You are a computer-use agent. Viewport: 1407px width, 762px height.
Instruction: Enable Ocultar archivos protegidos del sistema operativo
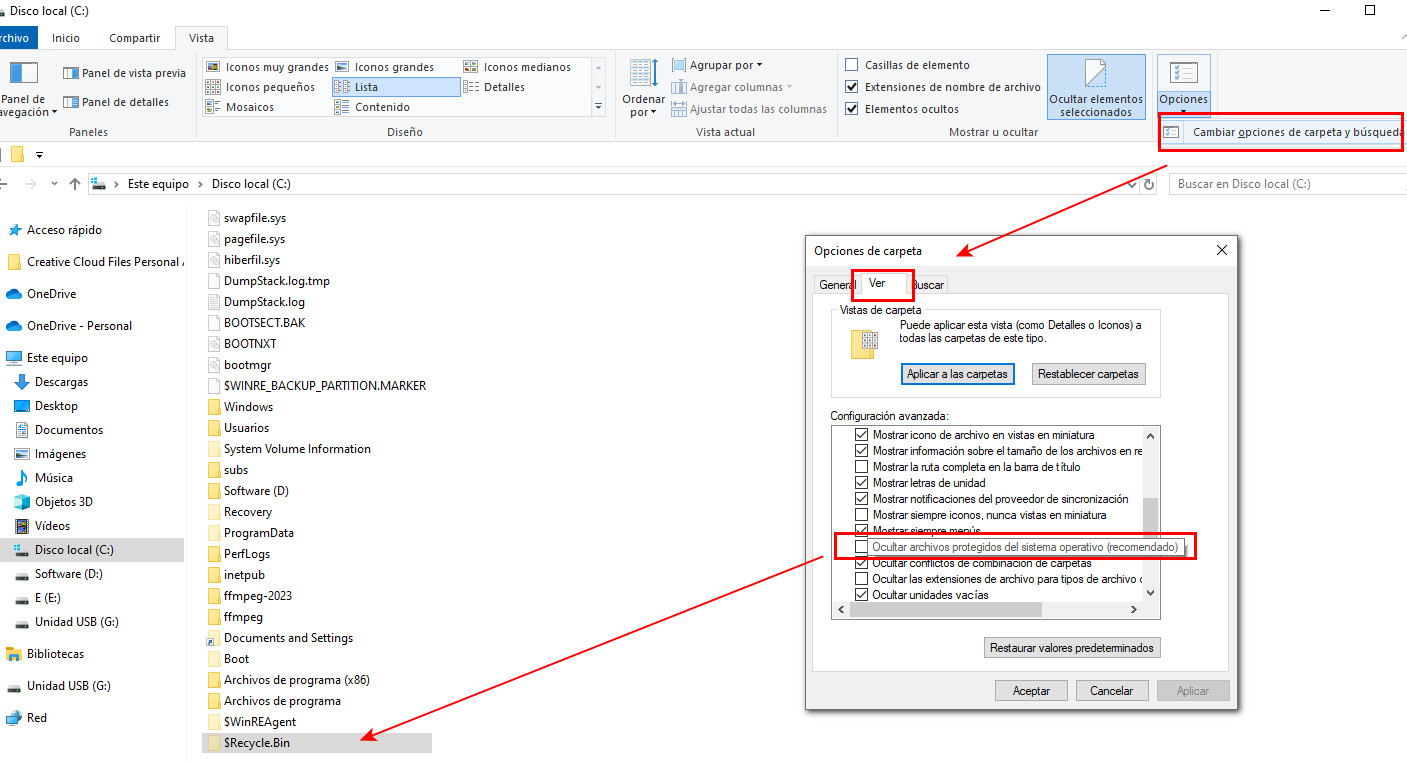[861, 547]
